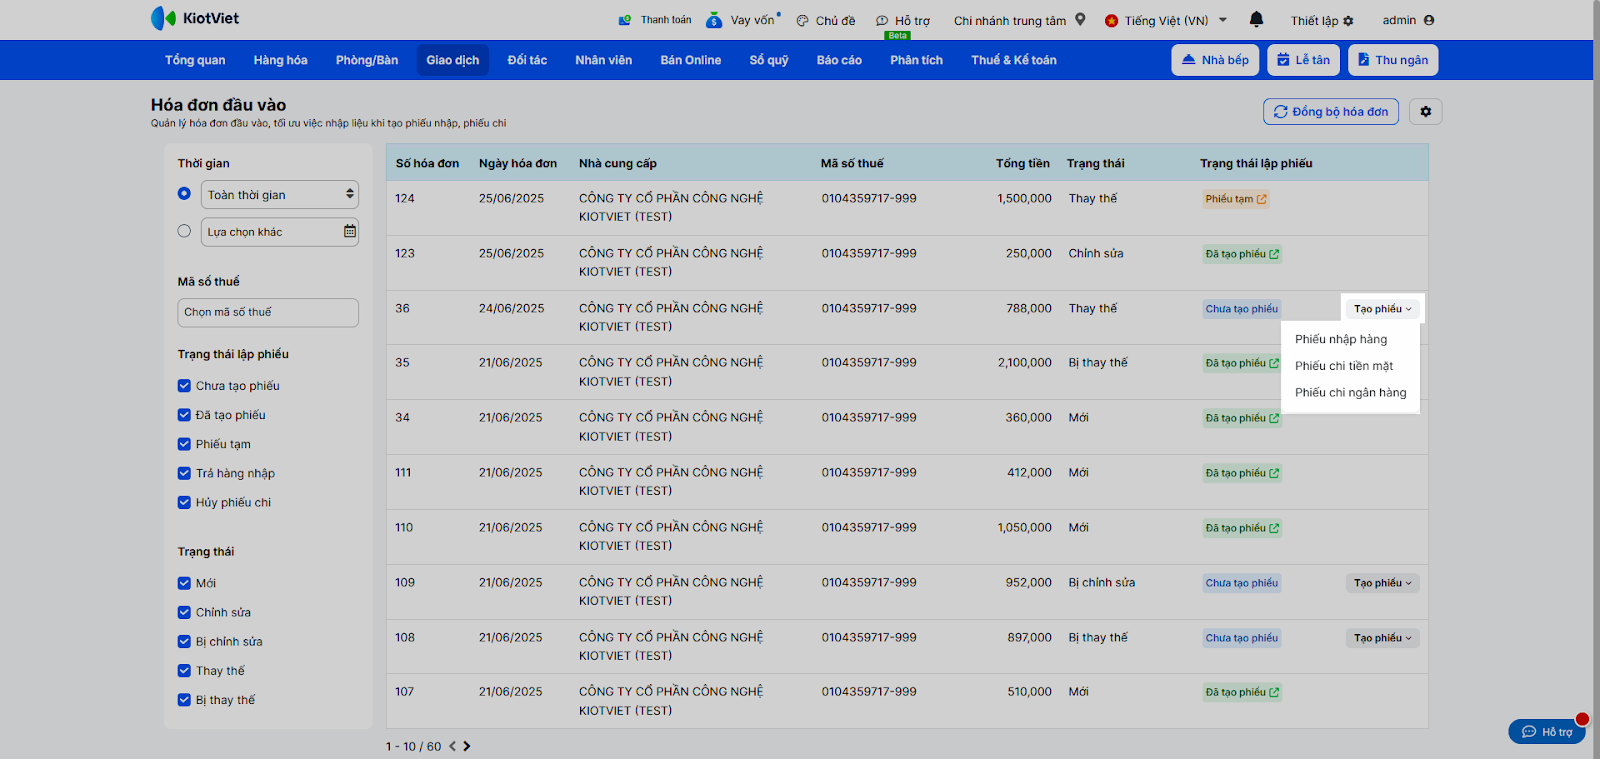The width and height of the screenshot is (1600, 759).
Task: Select the Lựa chọn khác radio option
Action: tap(184, 231)
